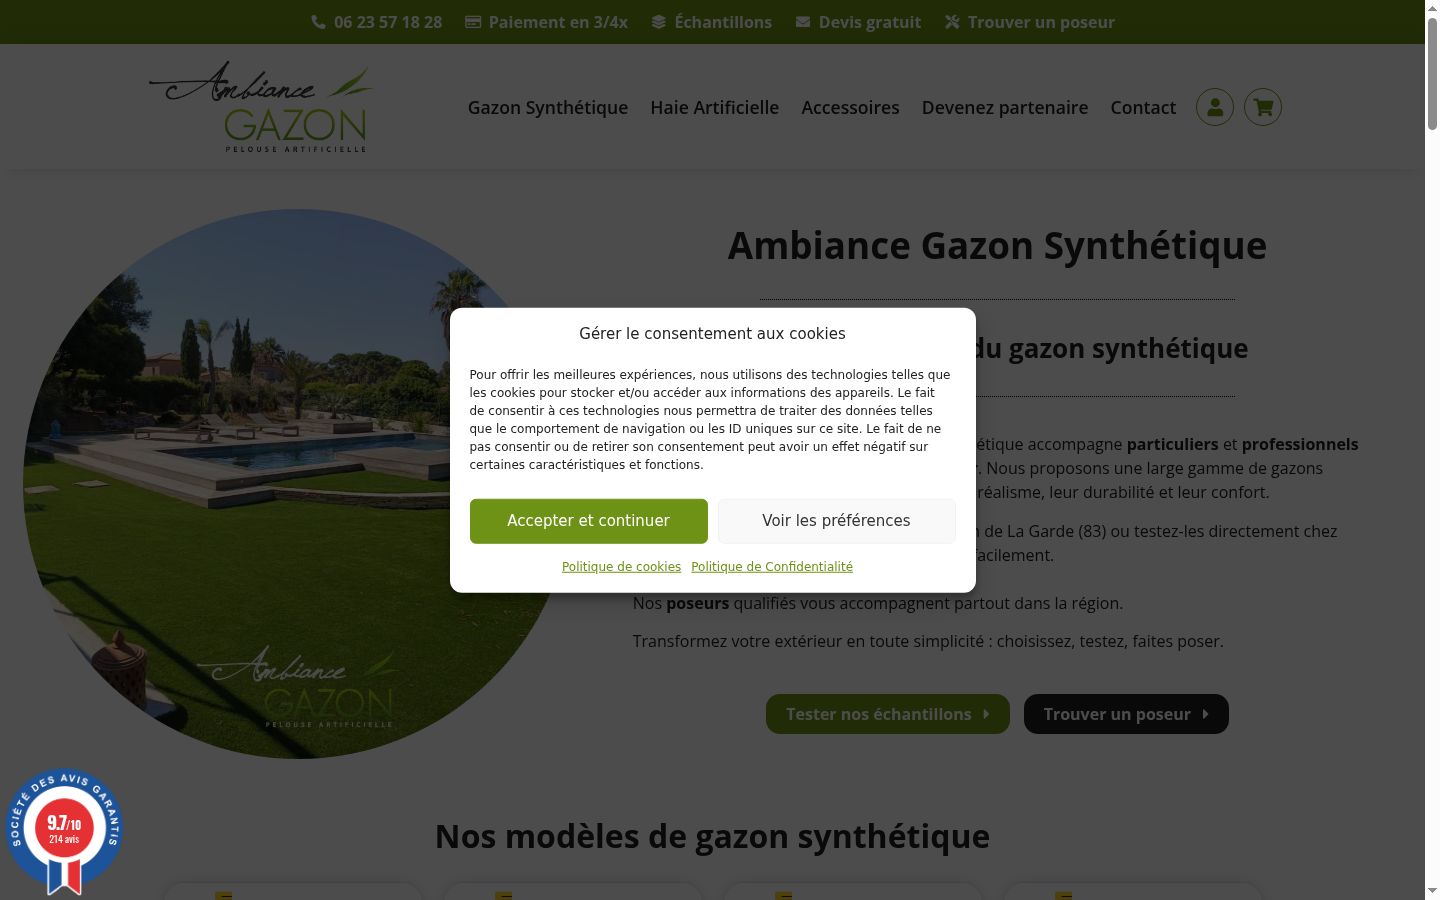
Task: Click the layers icon next to Échantillons
Action: (658, 22)
